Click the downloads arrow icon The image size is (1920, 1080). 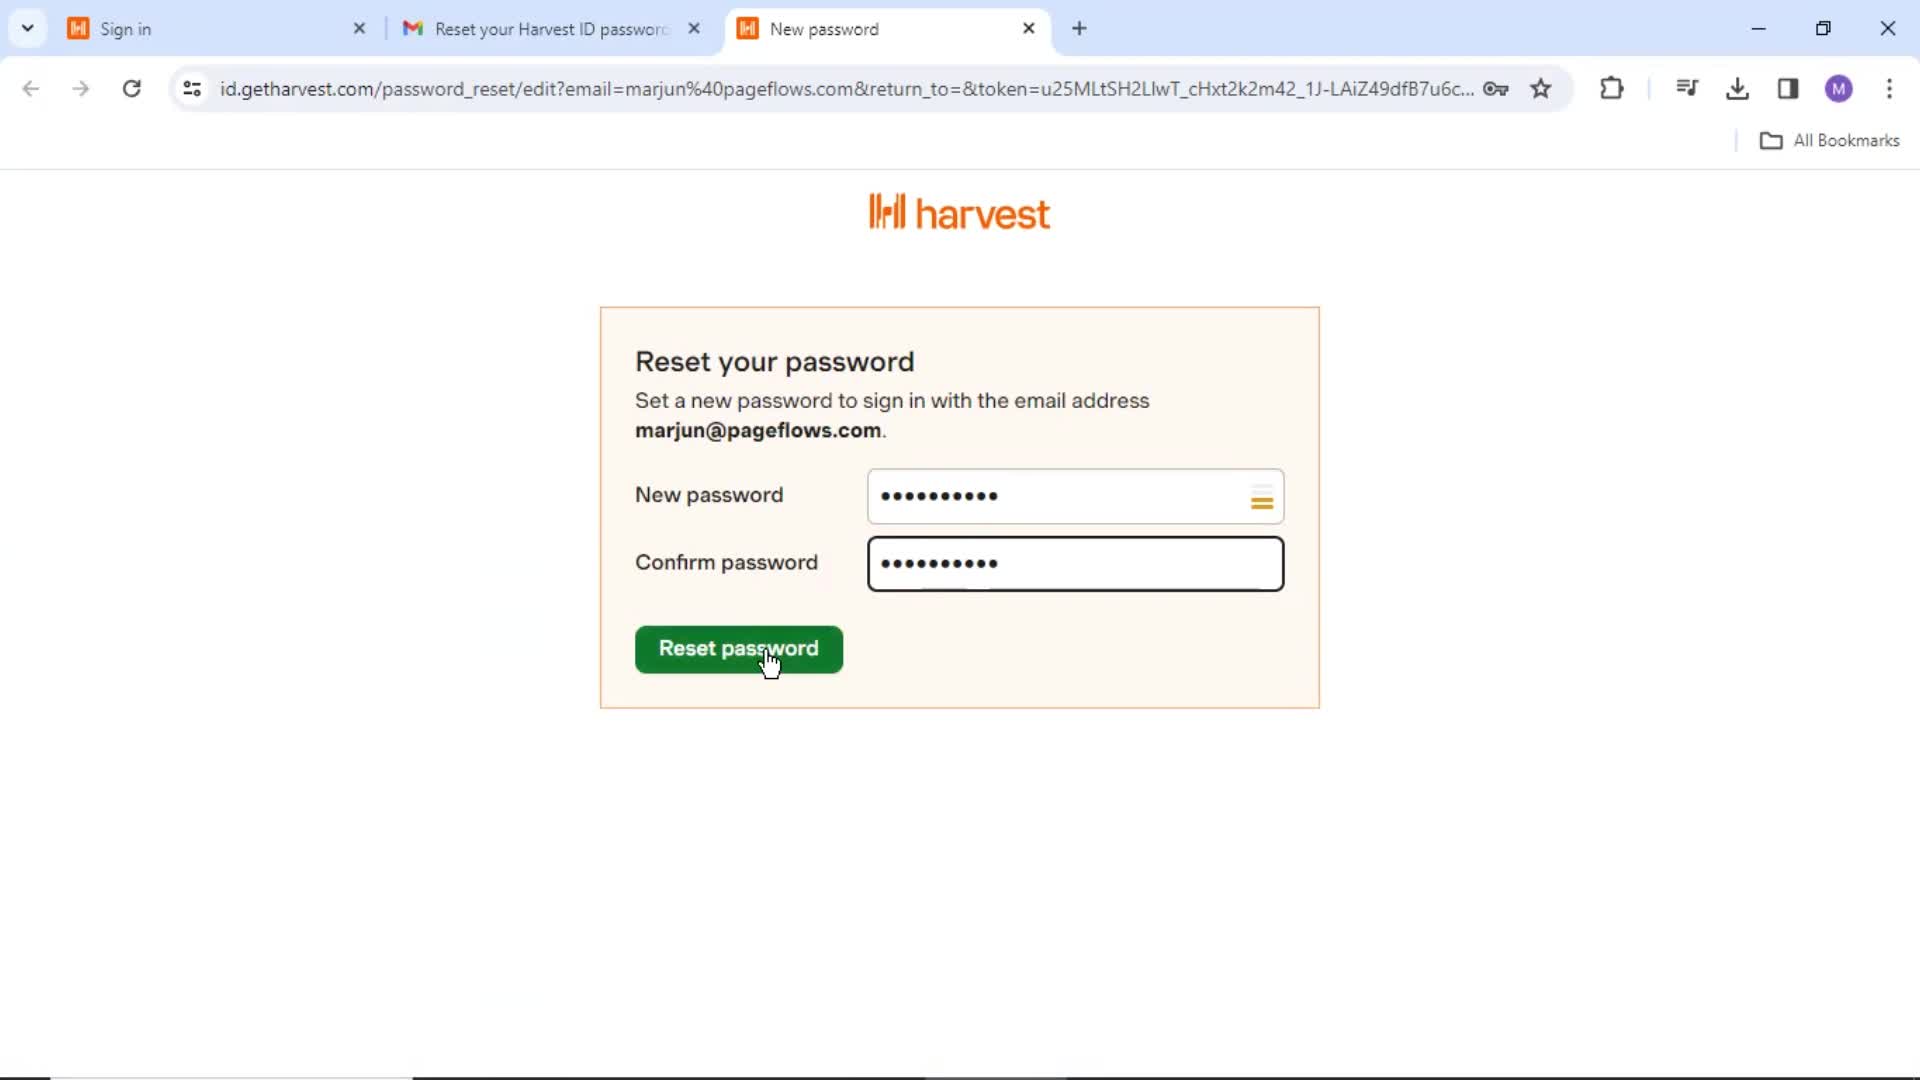point(1739,88)
